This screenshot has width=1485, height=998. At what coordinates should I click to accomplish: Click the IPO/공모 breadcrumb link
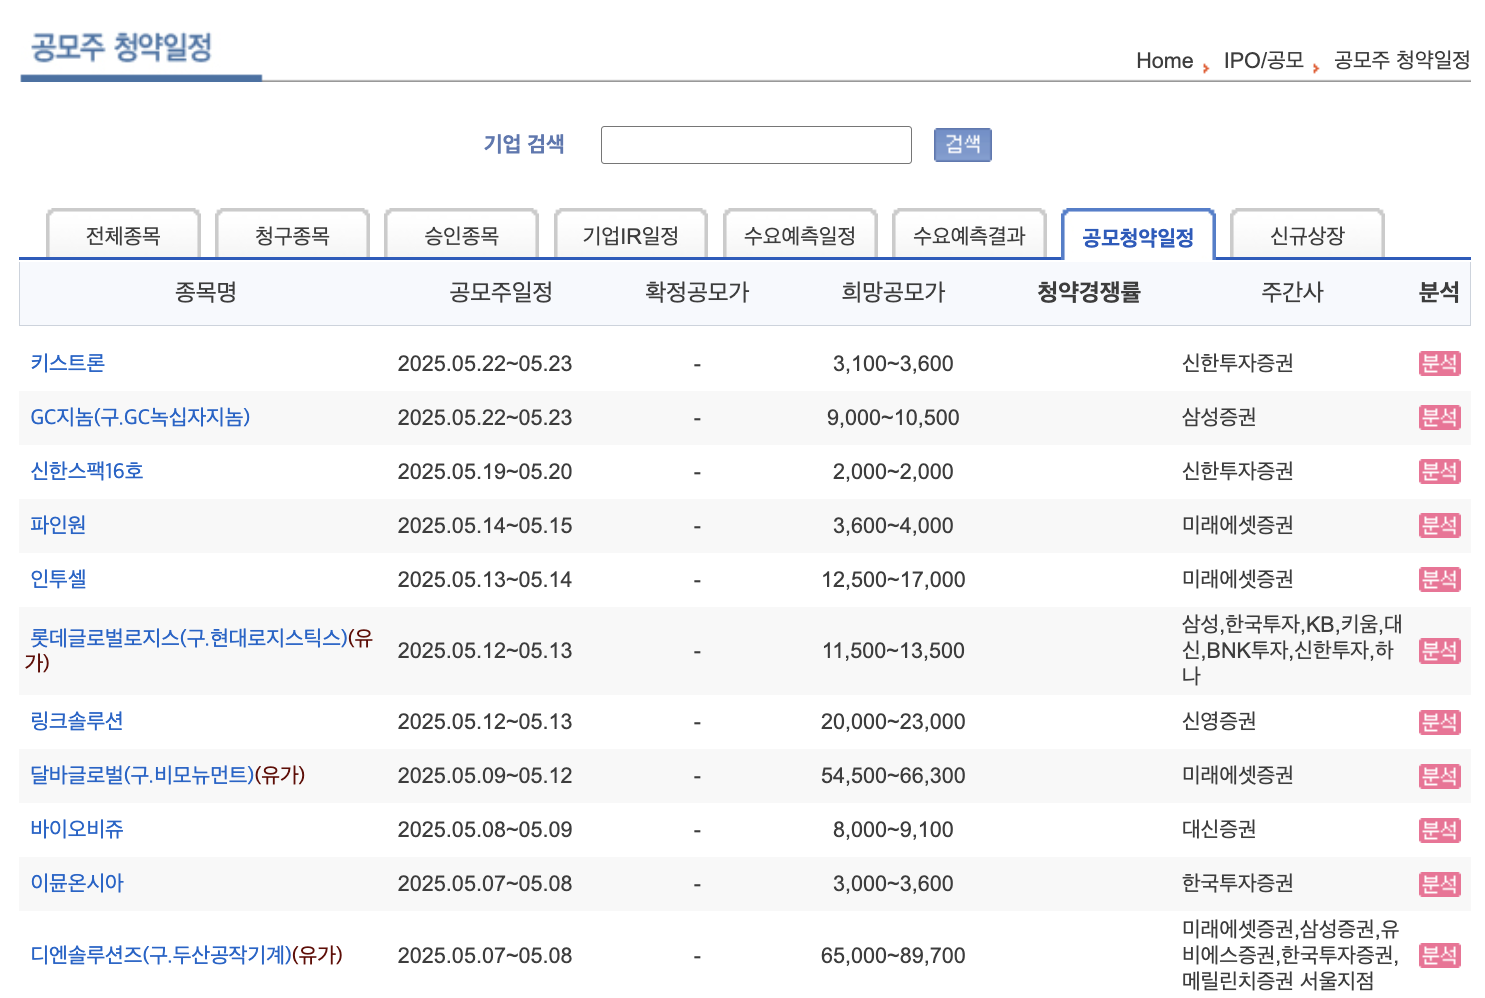(1262, 60)
